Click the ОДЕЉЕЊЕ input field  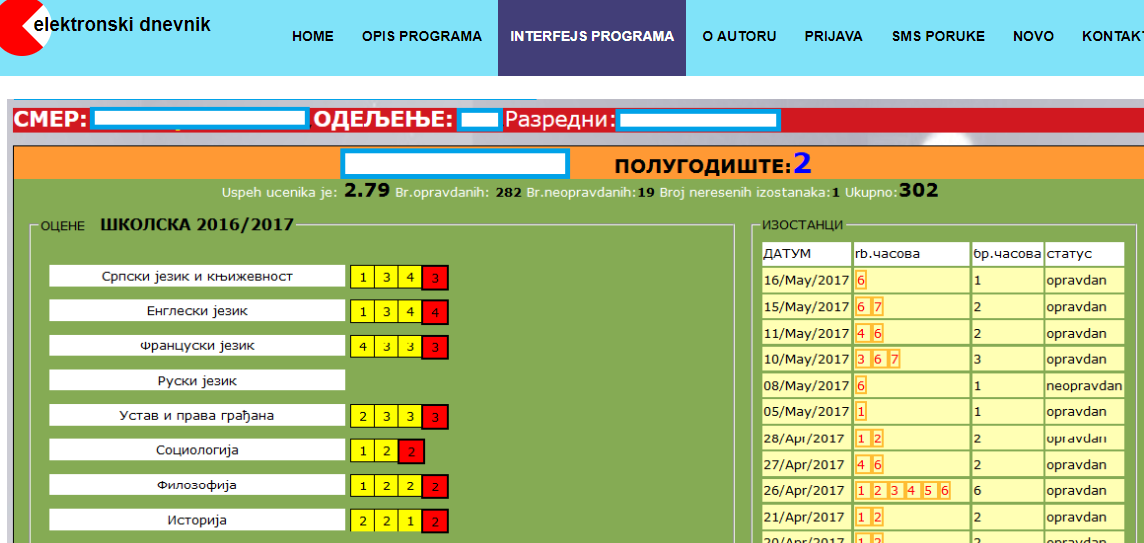point(480,120)
